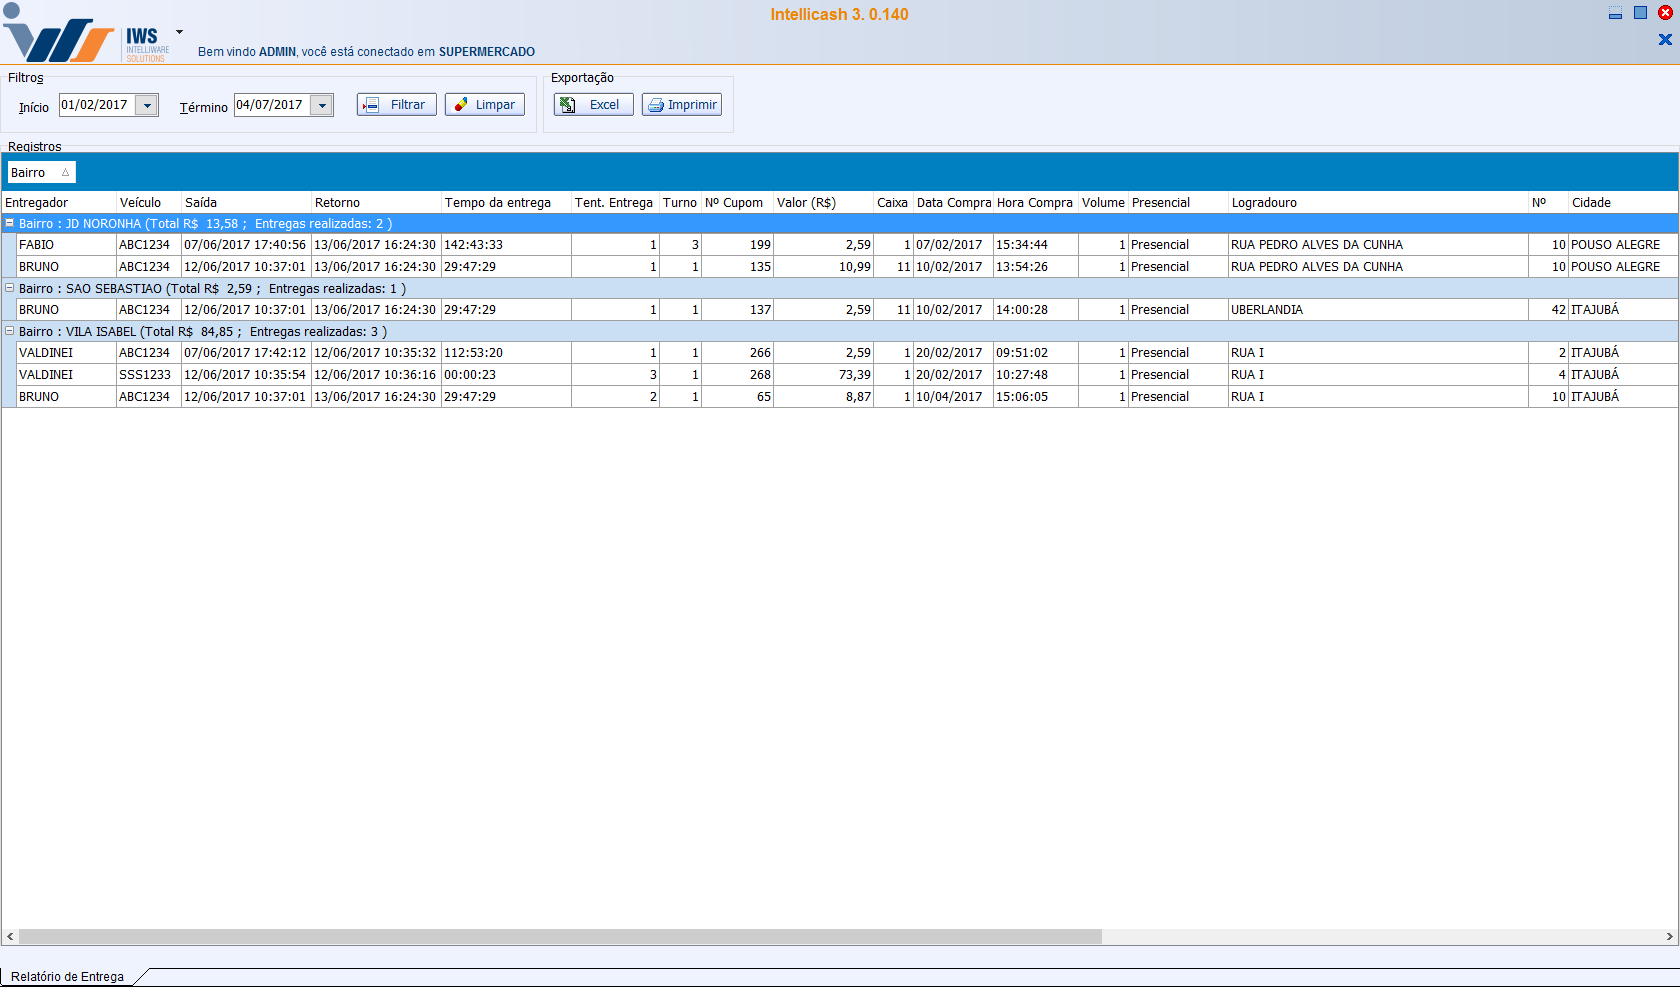Select the Relatório de Entrega tab
1680x987 pixels.
click(x=68, y=976)
